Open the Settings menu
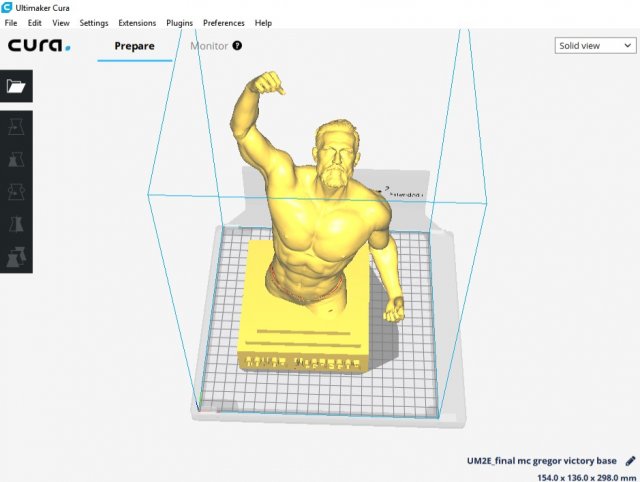This screenshot has height=482, width=640. click(x=93, y=23)
